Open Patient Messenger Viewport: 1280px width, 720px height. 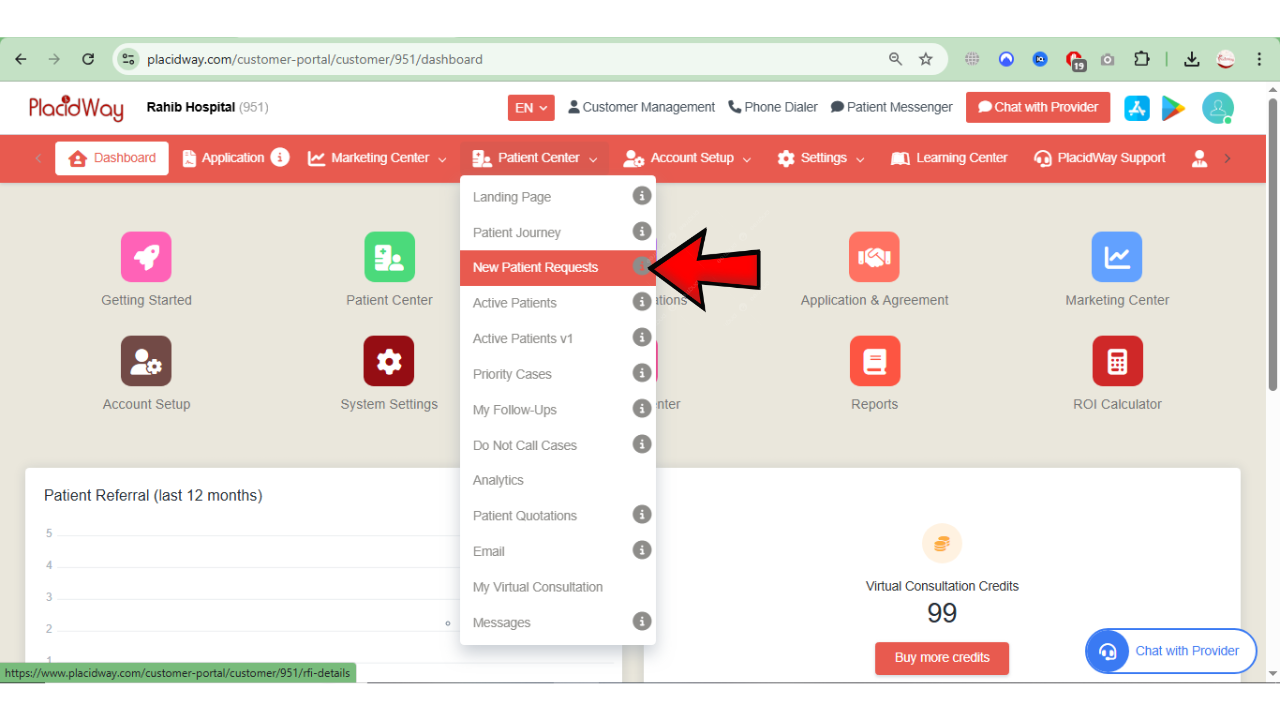point(890,107)
